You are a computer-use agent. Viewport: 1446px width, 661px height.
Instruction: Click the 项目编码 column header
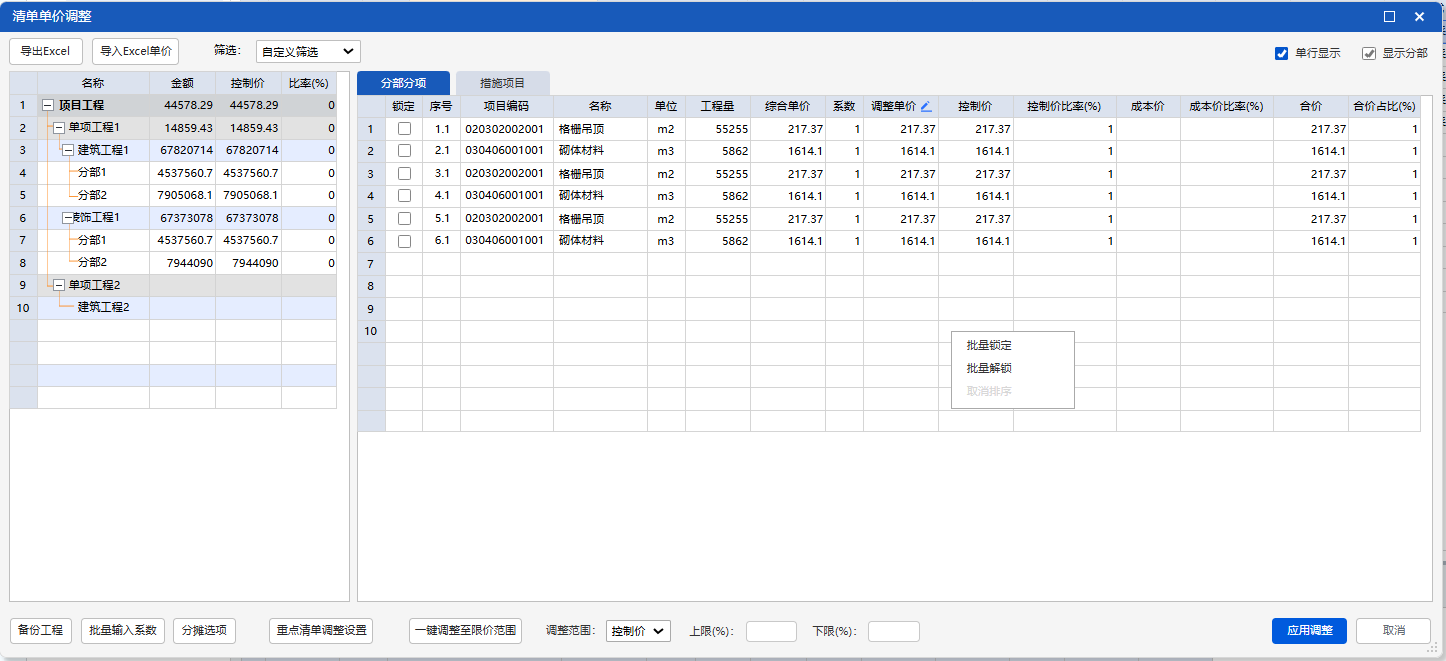(x=507, y=106)
